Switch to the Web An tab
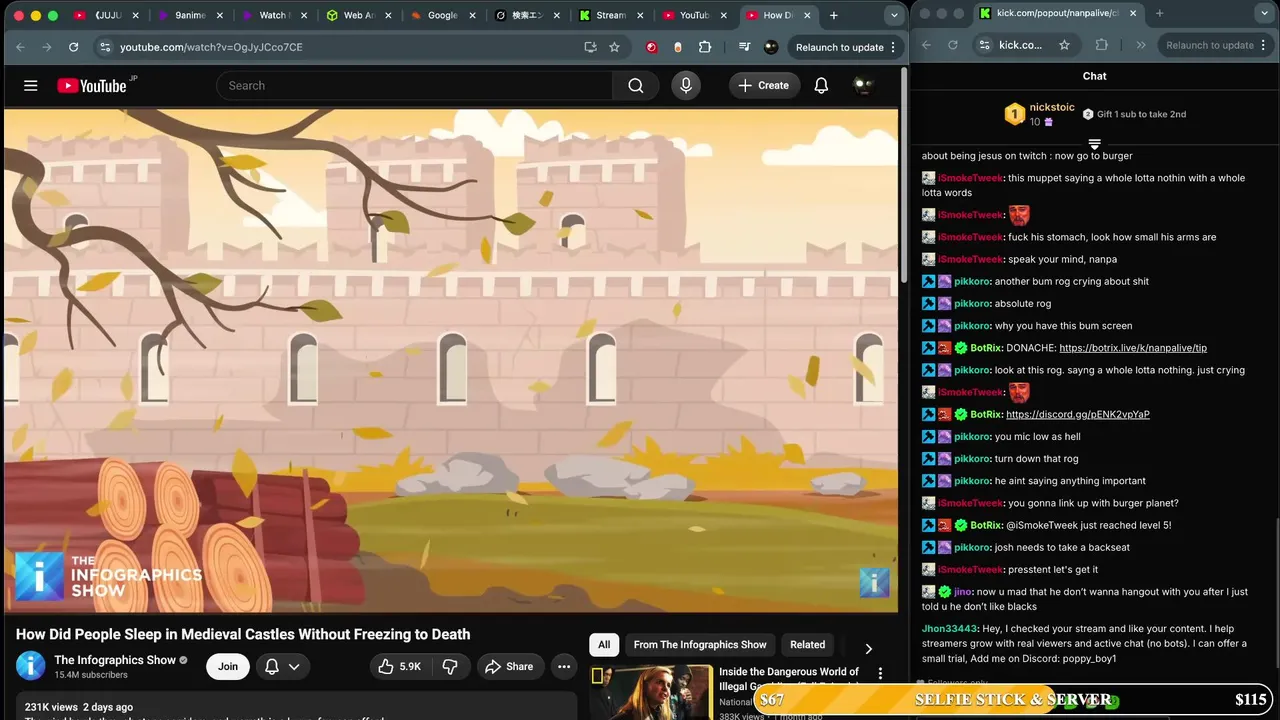Viewport: 1280px width, 720px height. tap(358, 15)
